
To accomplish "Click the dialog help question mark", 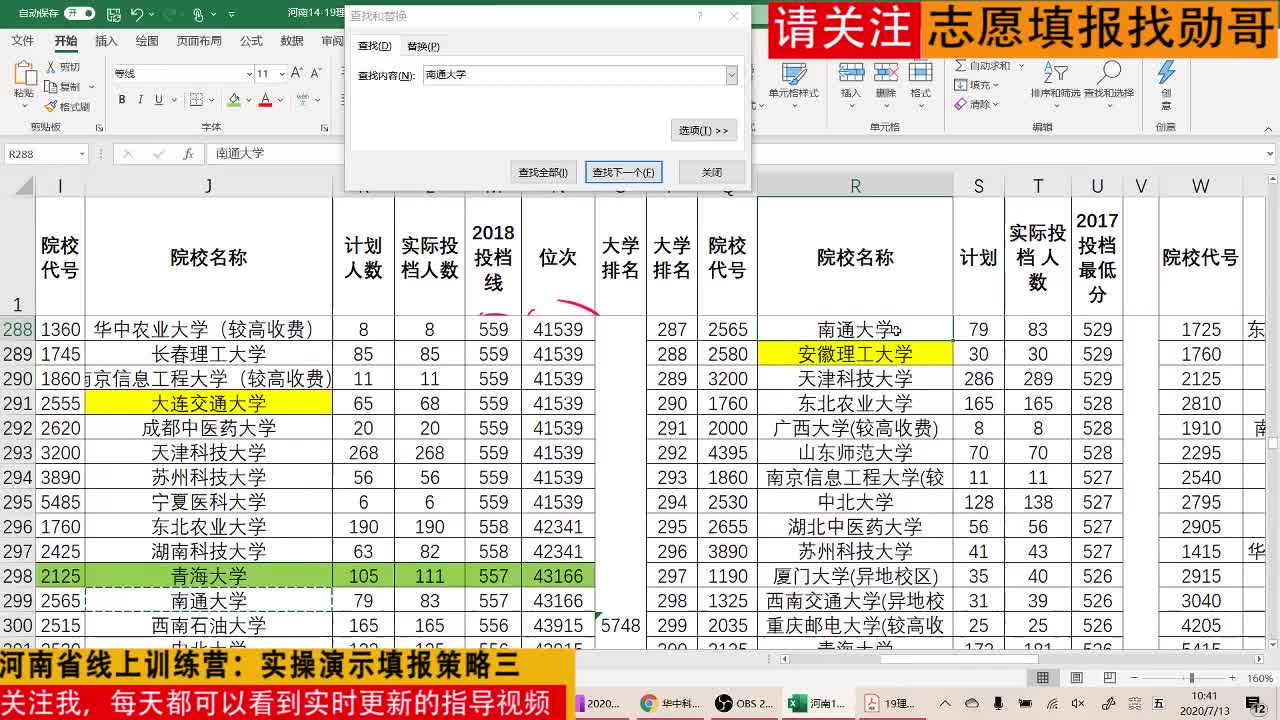I will (700, 16).
